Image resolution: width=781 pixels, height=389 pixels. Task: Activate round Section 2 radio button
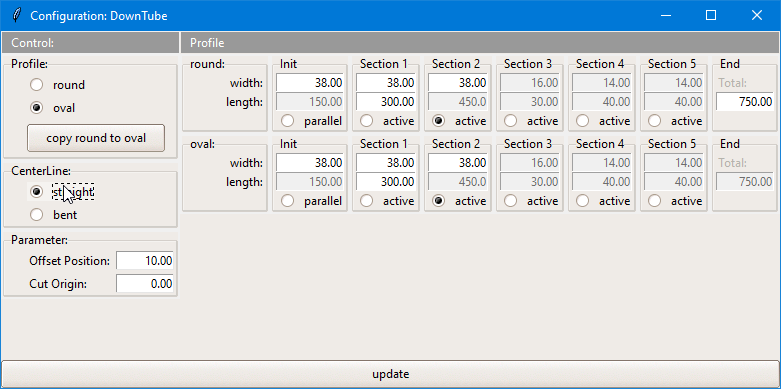[x=438, y=121]
